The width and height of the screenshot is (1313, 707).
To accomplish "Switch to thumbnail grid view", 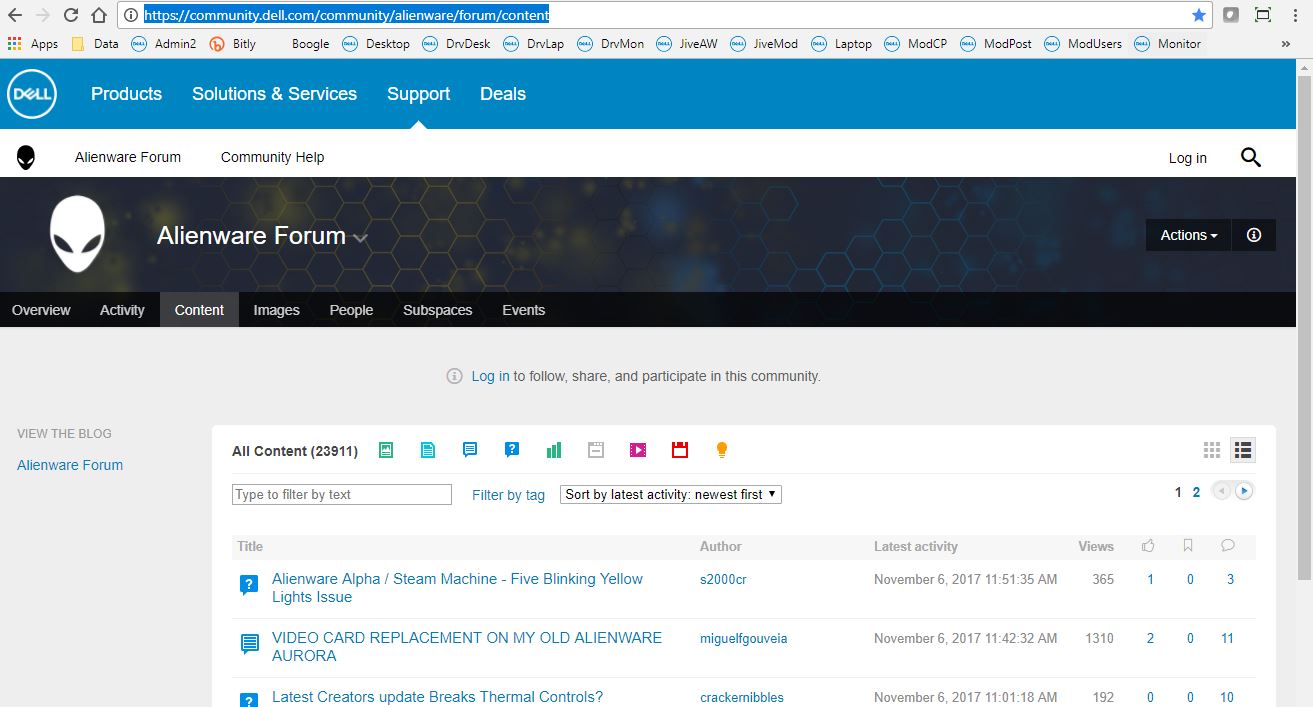I will (x=1212, y=450).
